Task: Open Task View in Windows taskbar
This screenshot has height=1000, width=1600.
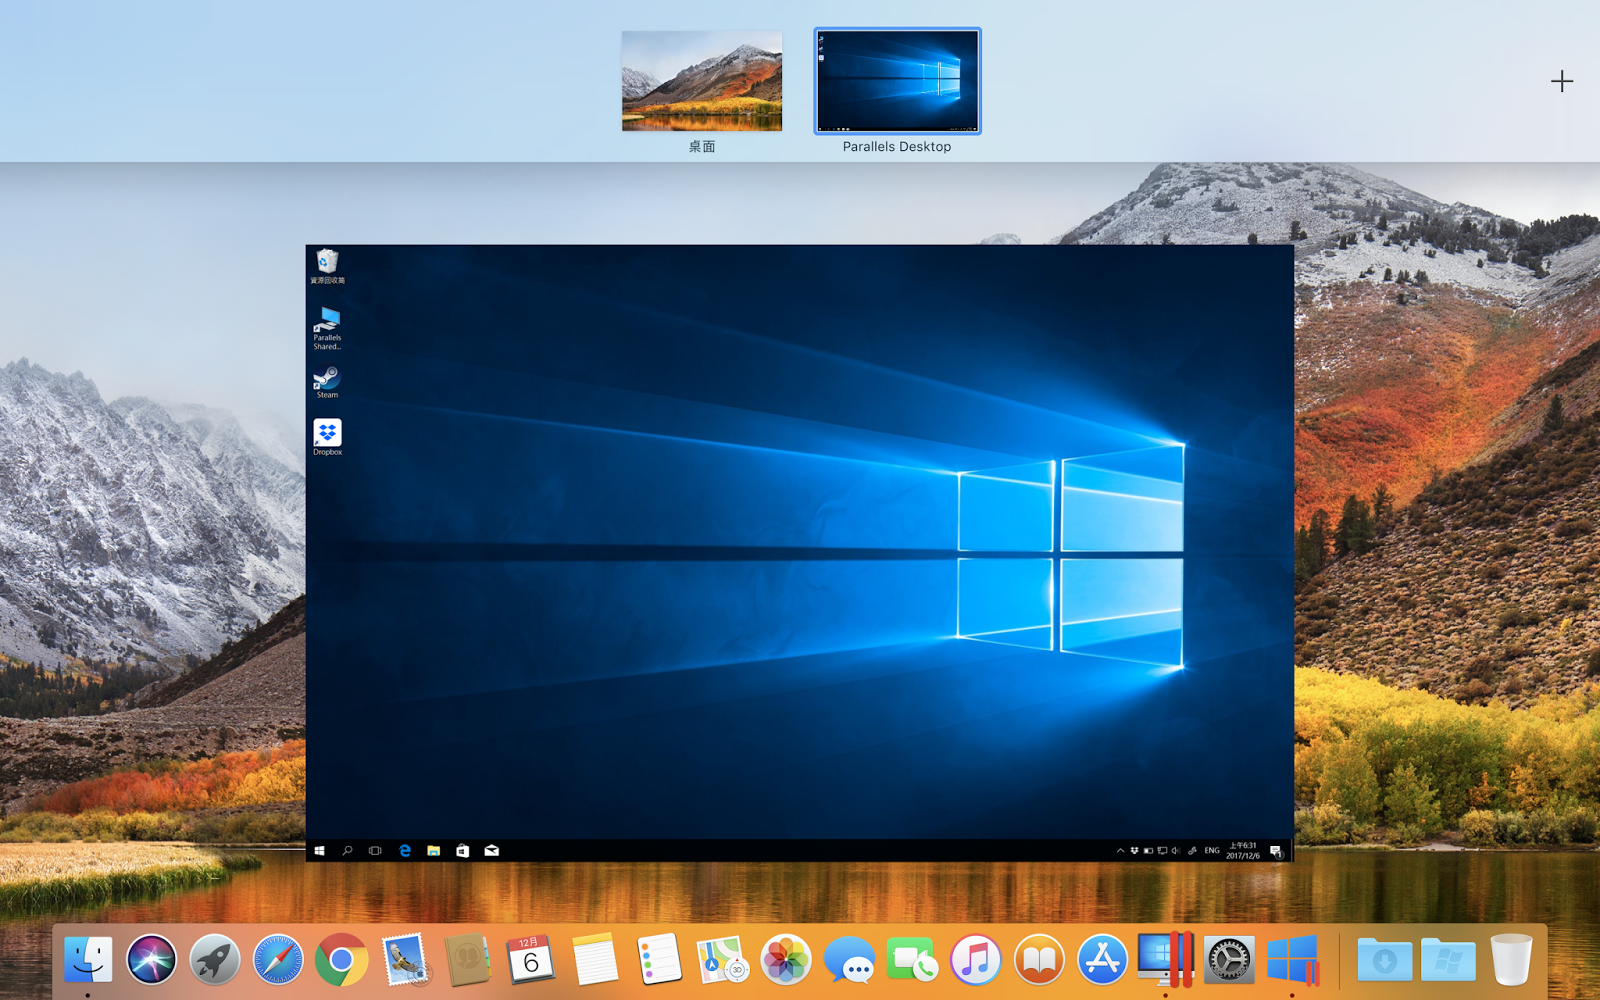Action: pyautogui.click(x=375, y=851)
